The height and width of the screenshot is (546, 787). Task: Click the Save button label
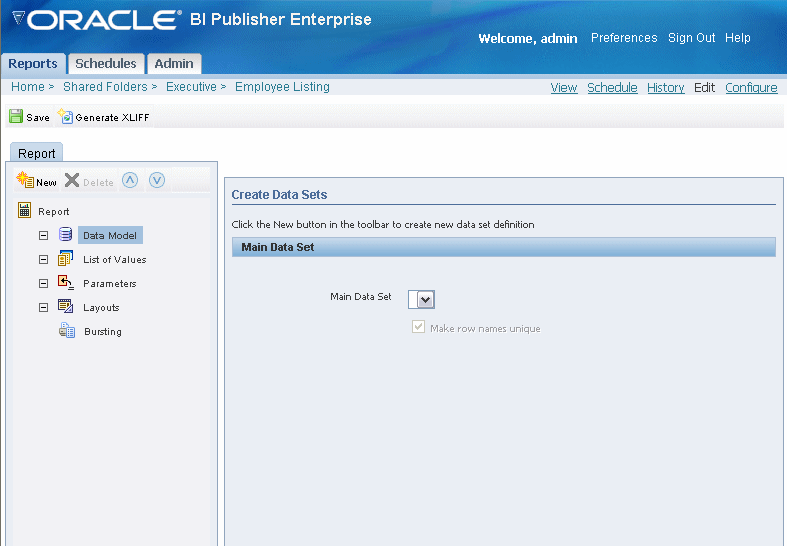(x=38, y=117)
